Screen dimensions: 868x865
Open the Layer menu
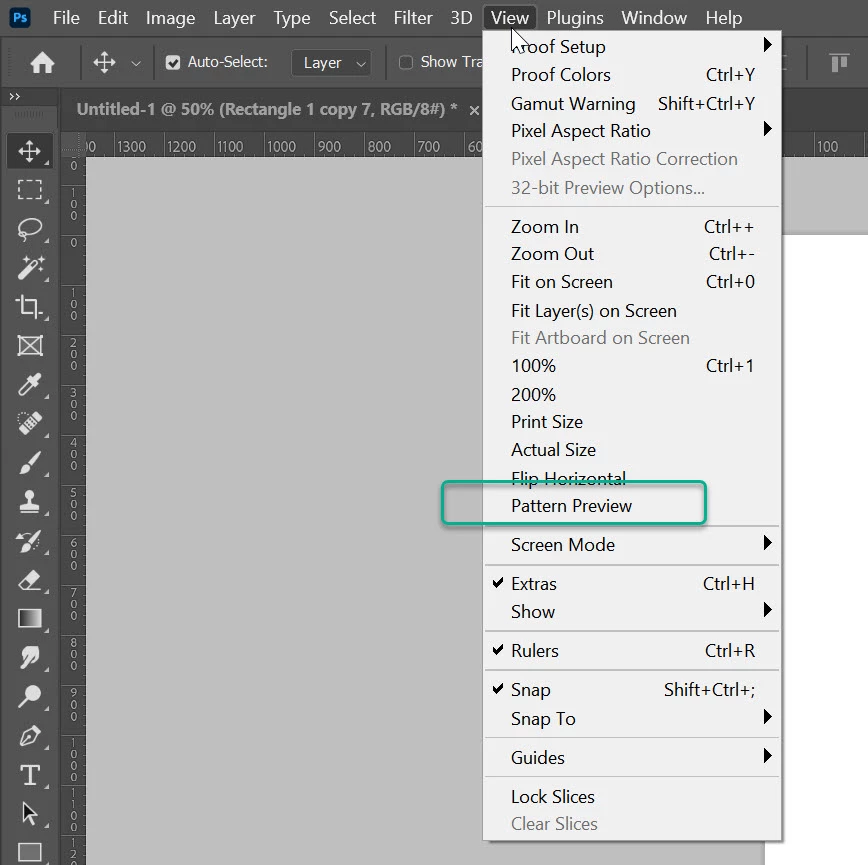pos(234,18)
